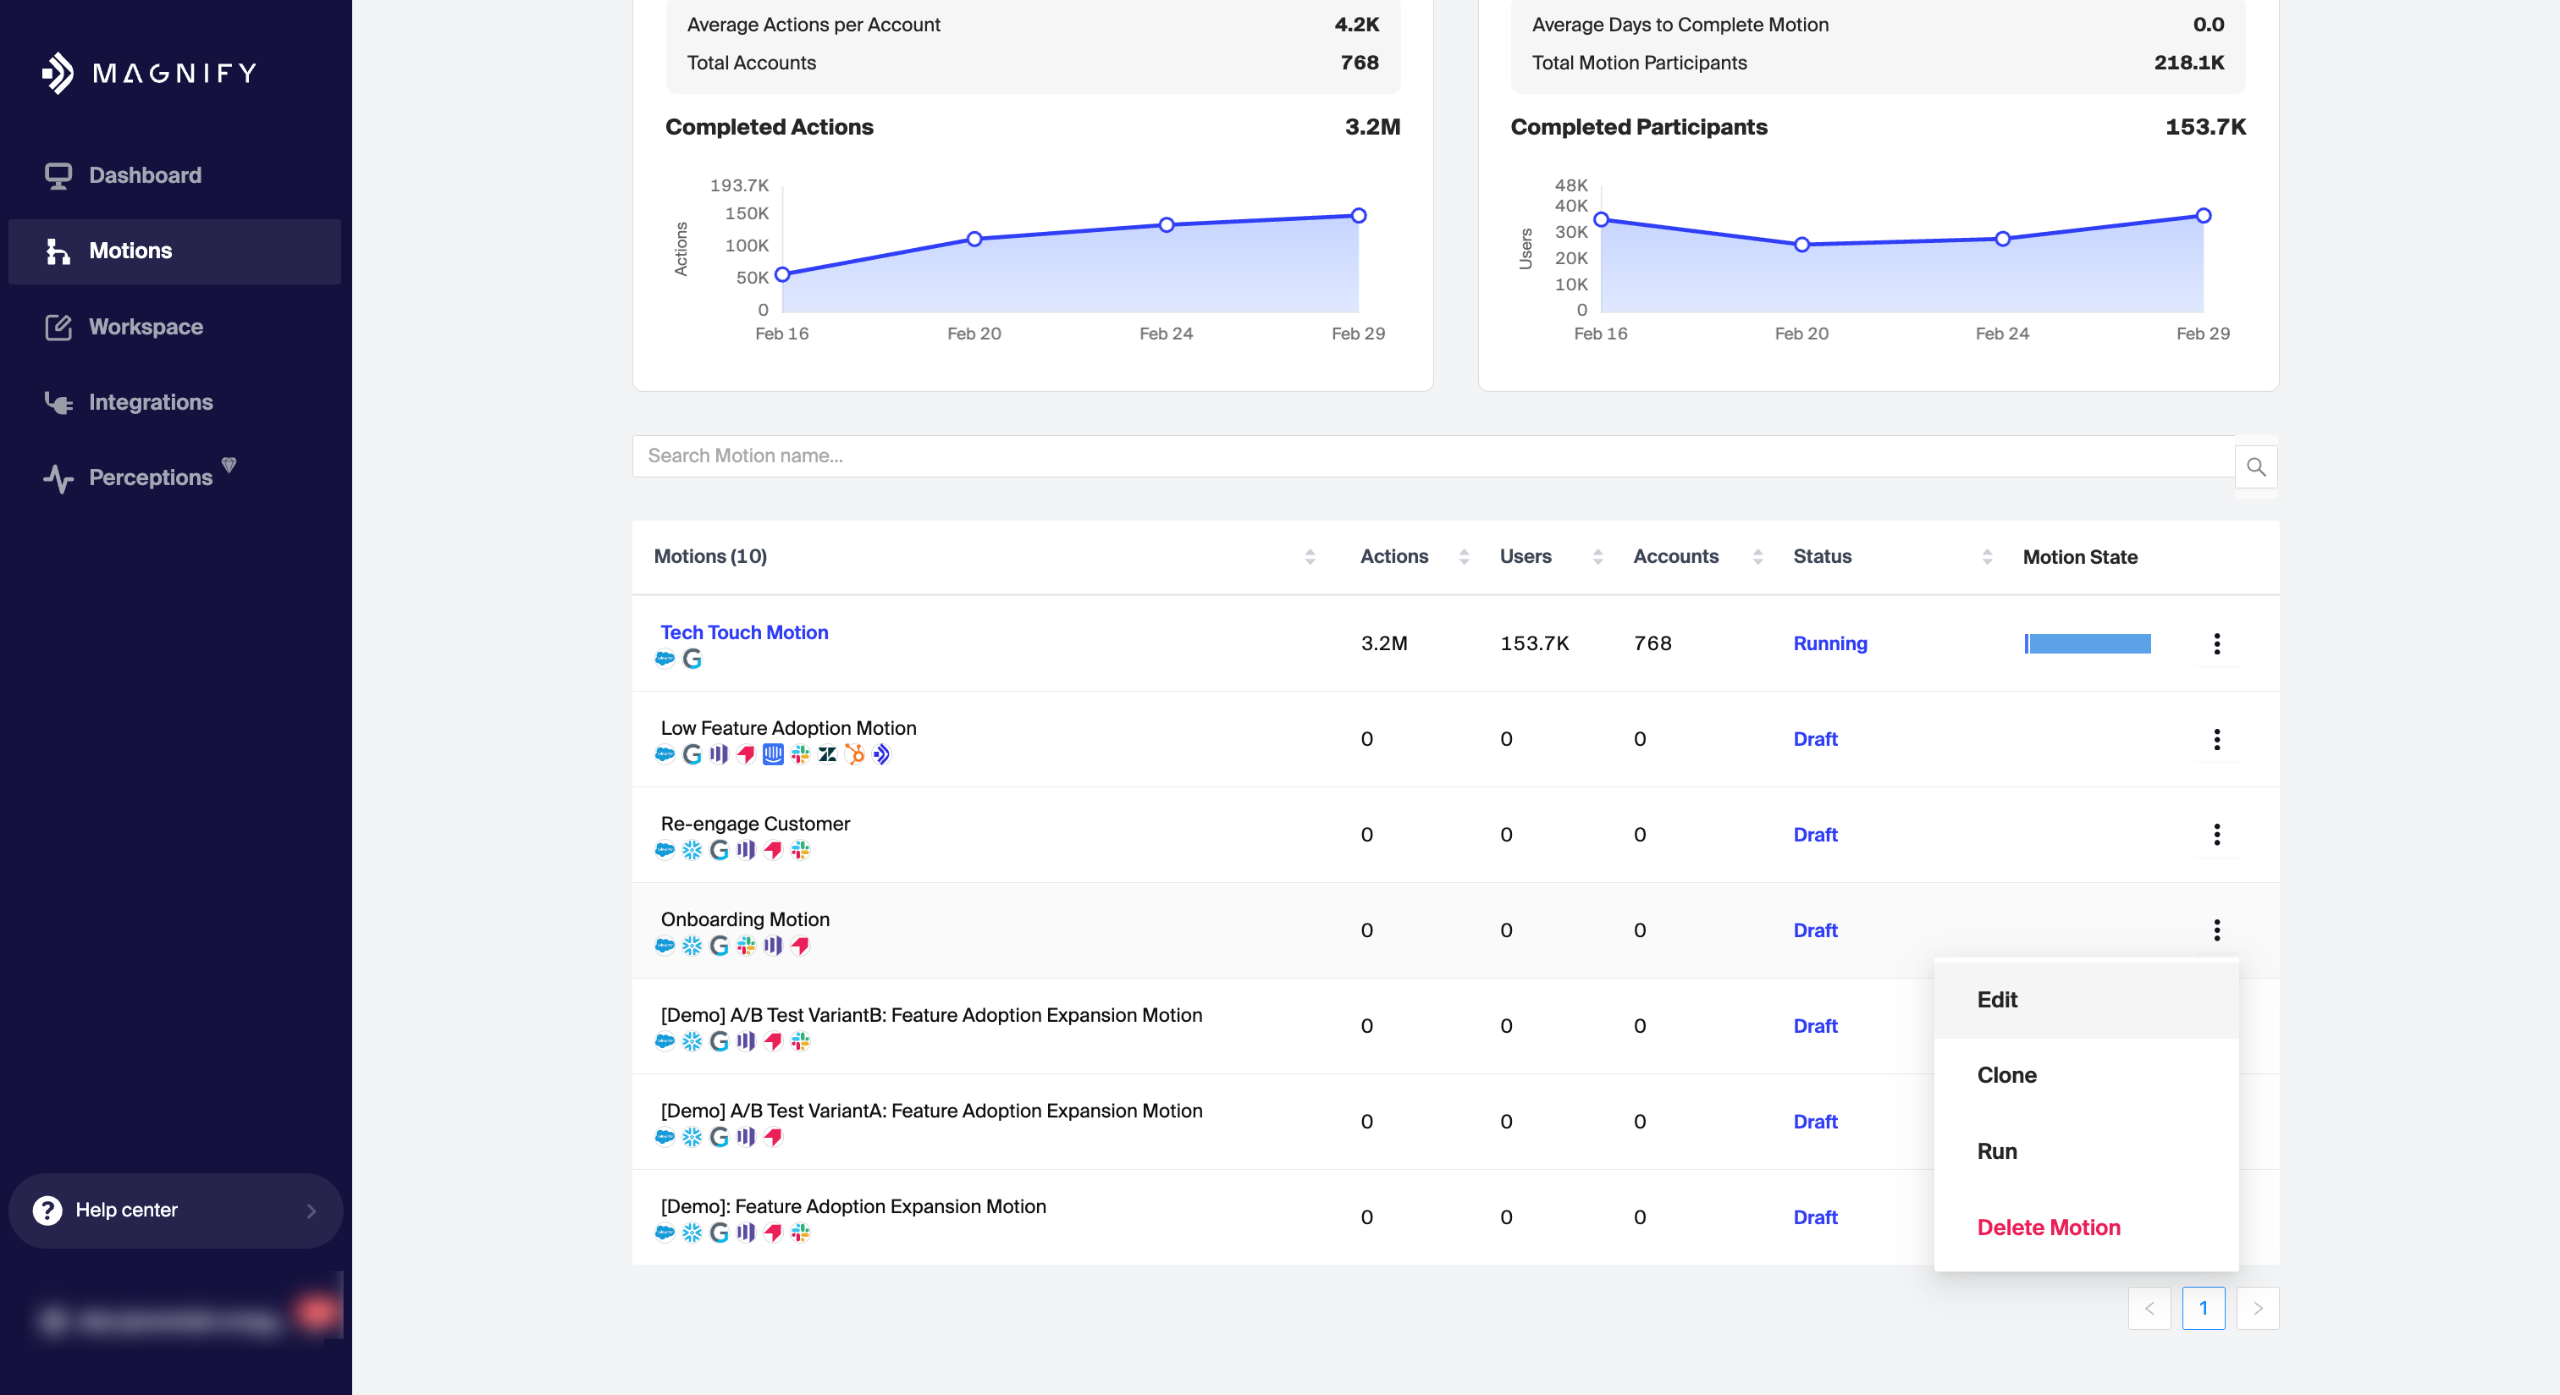Click the Help center question icon
This screenshot has width=2560, height=1395.
click(x=47, y=1210)
